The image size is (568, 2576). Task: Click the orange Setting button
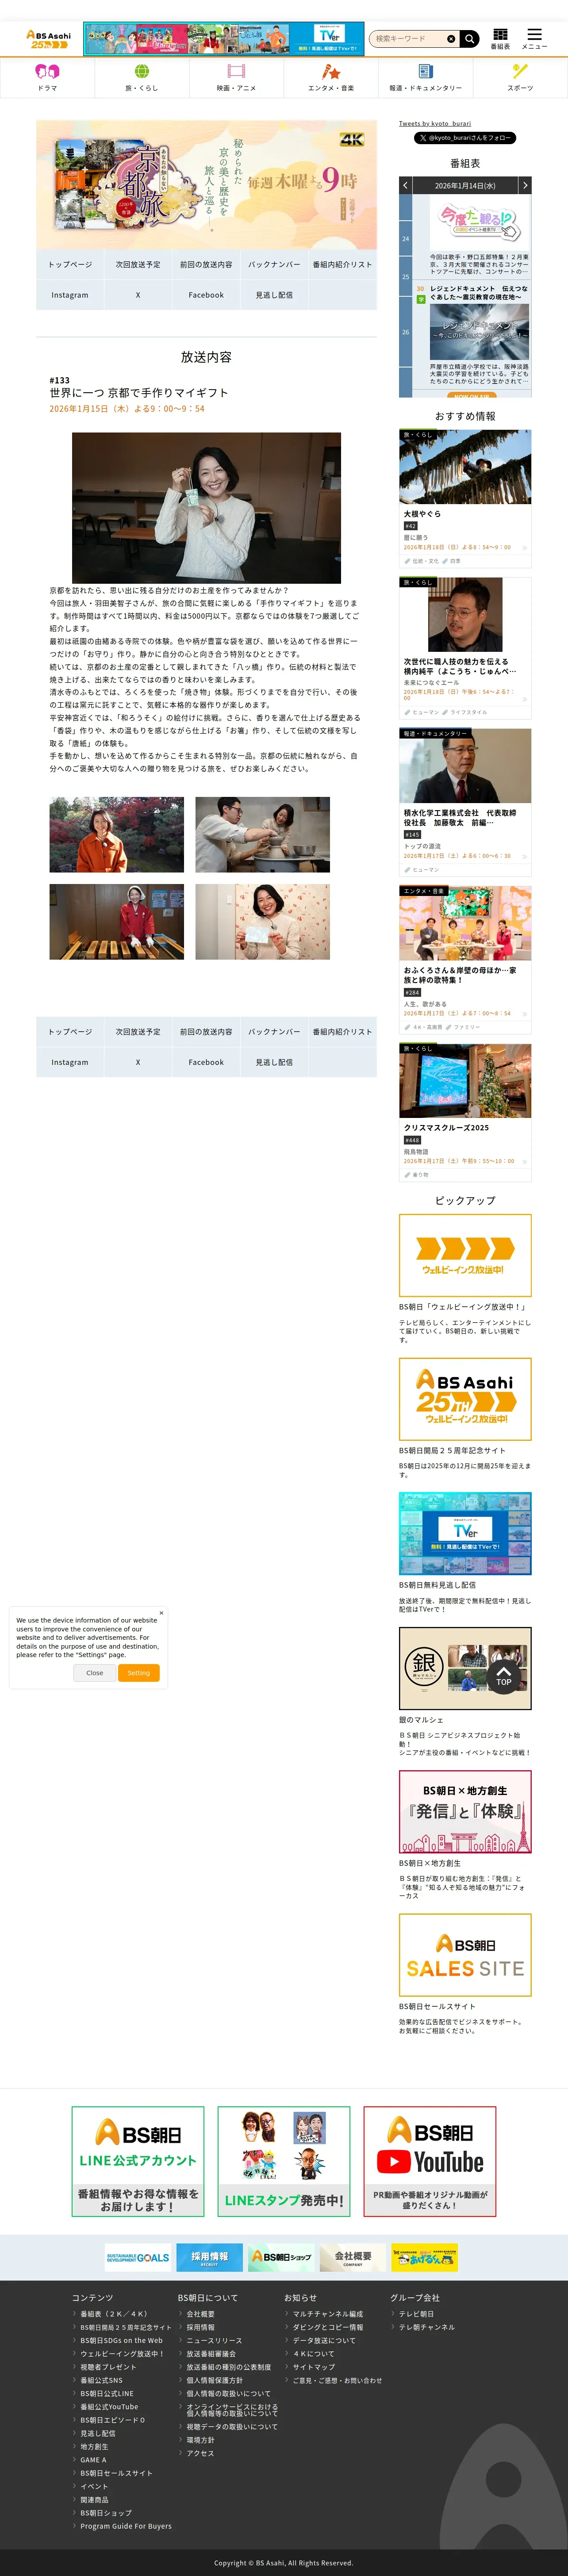(139, 1673)
